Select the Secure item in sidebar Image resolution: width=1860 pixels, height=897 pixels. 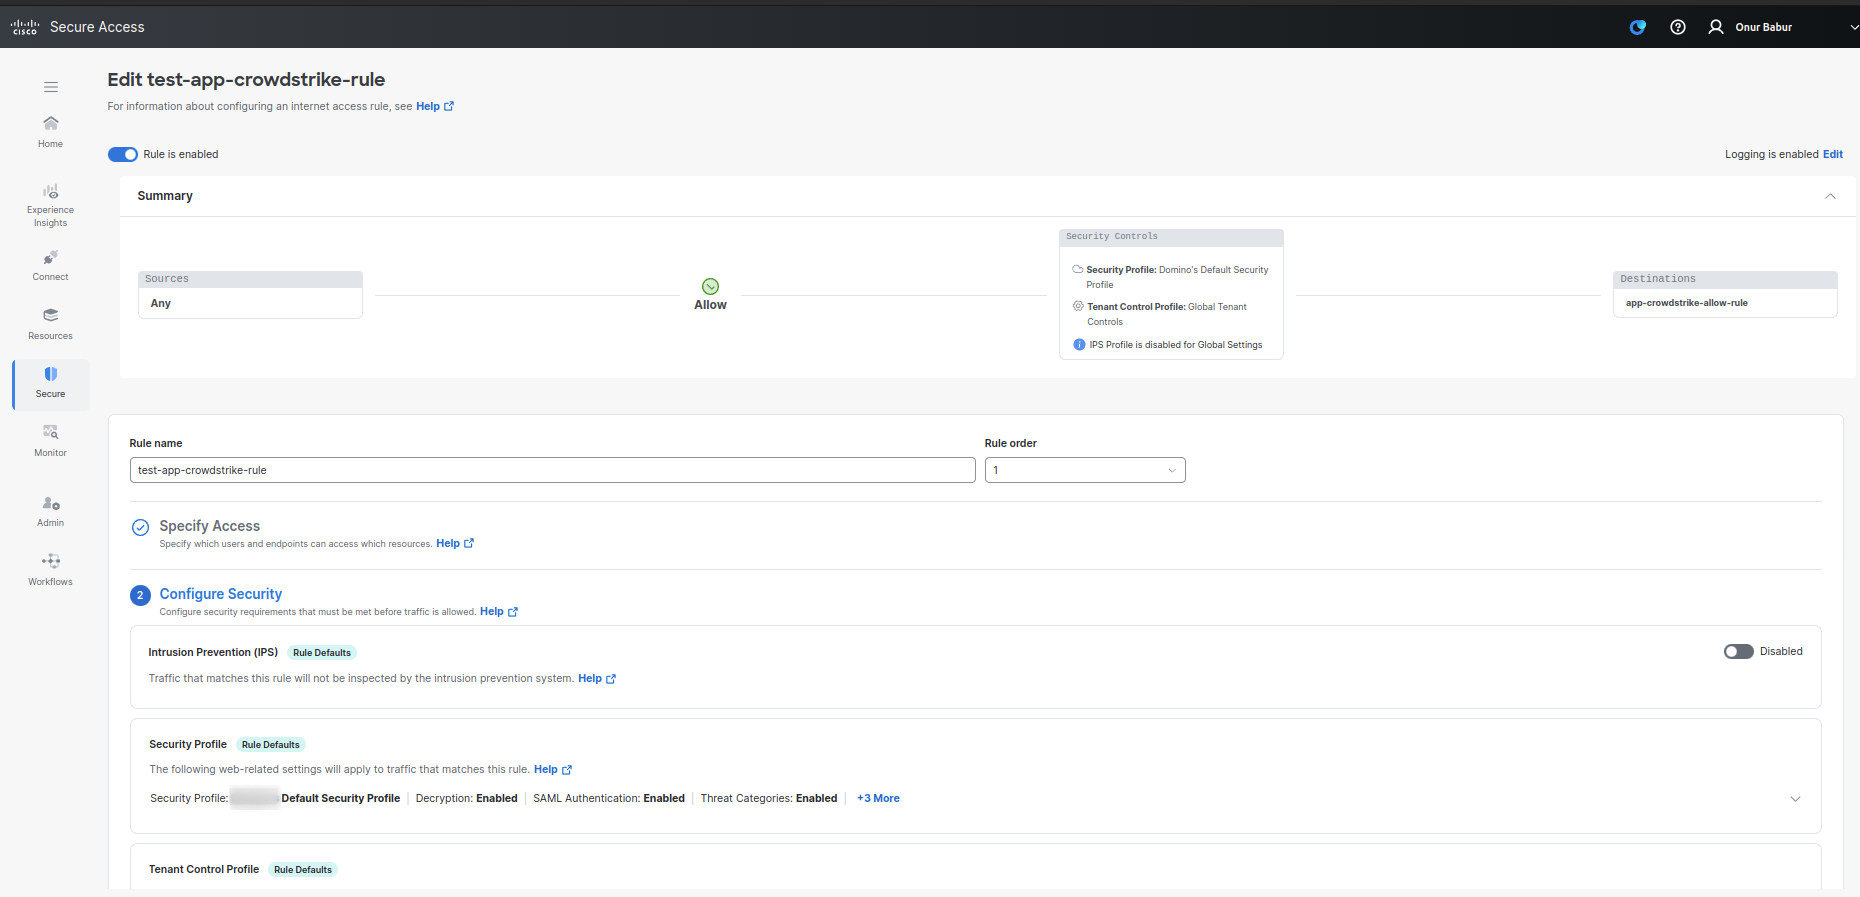coord(51,383)
